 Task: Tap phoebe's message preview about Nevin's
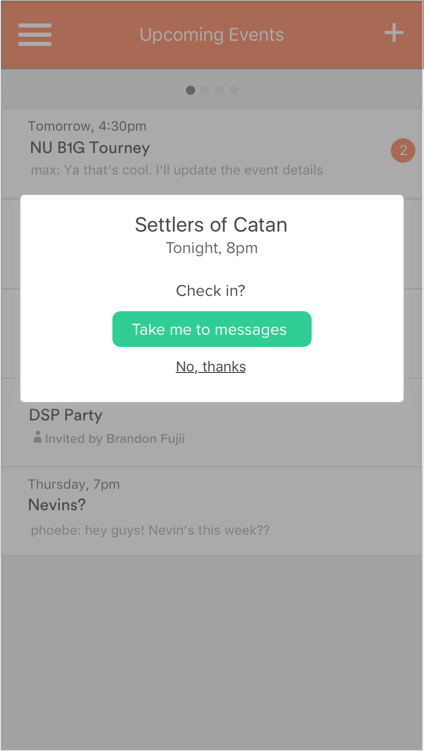click(150, 531)
